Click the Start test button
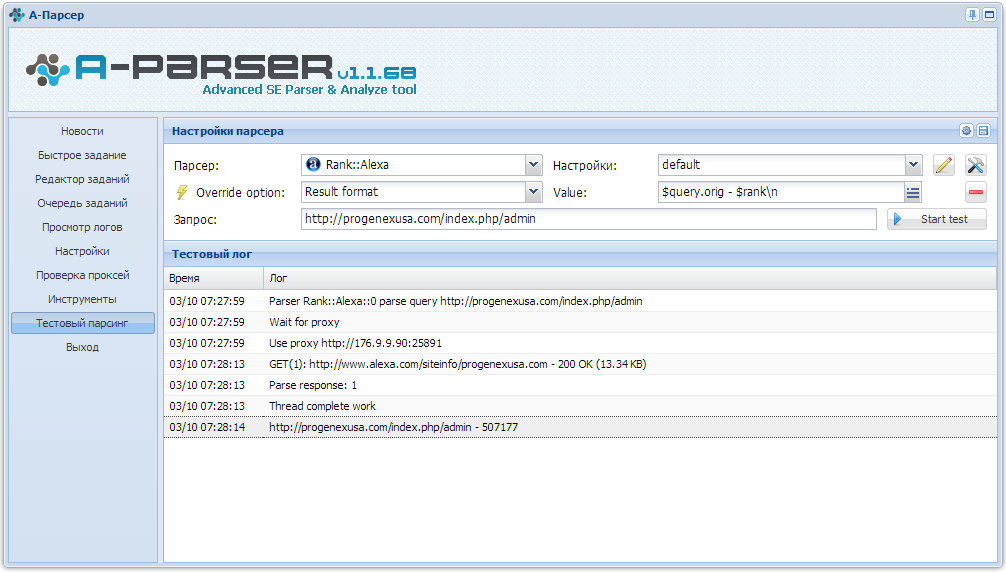 [x=937, y=219]
